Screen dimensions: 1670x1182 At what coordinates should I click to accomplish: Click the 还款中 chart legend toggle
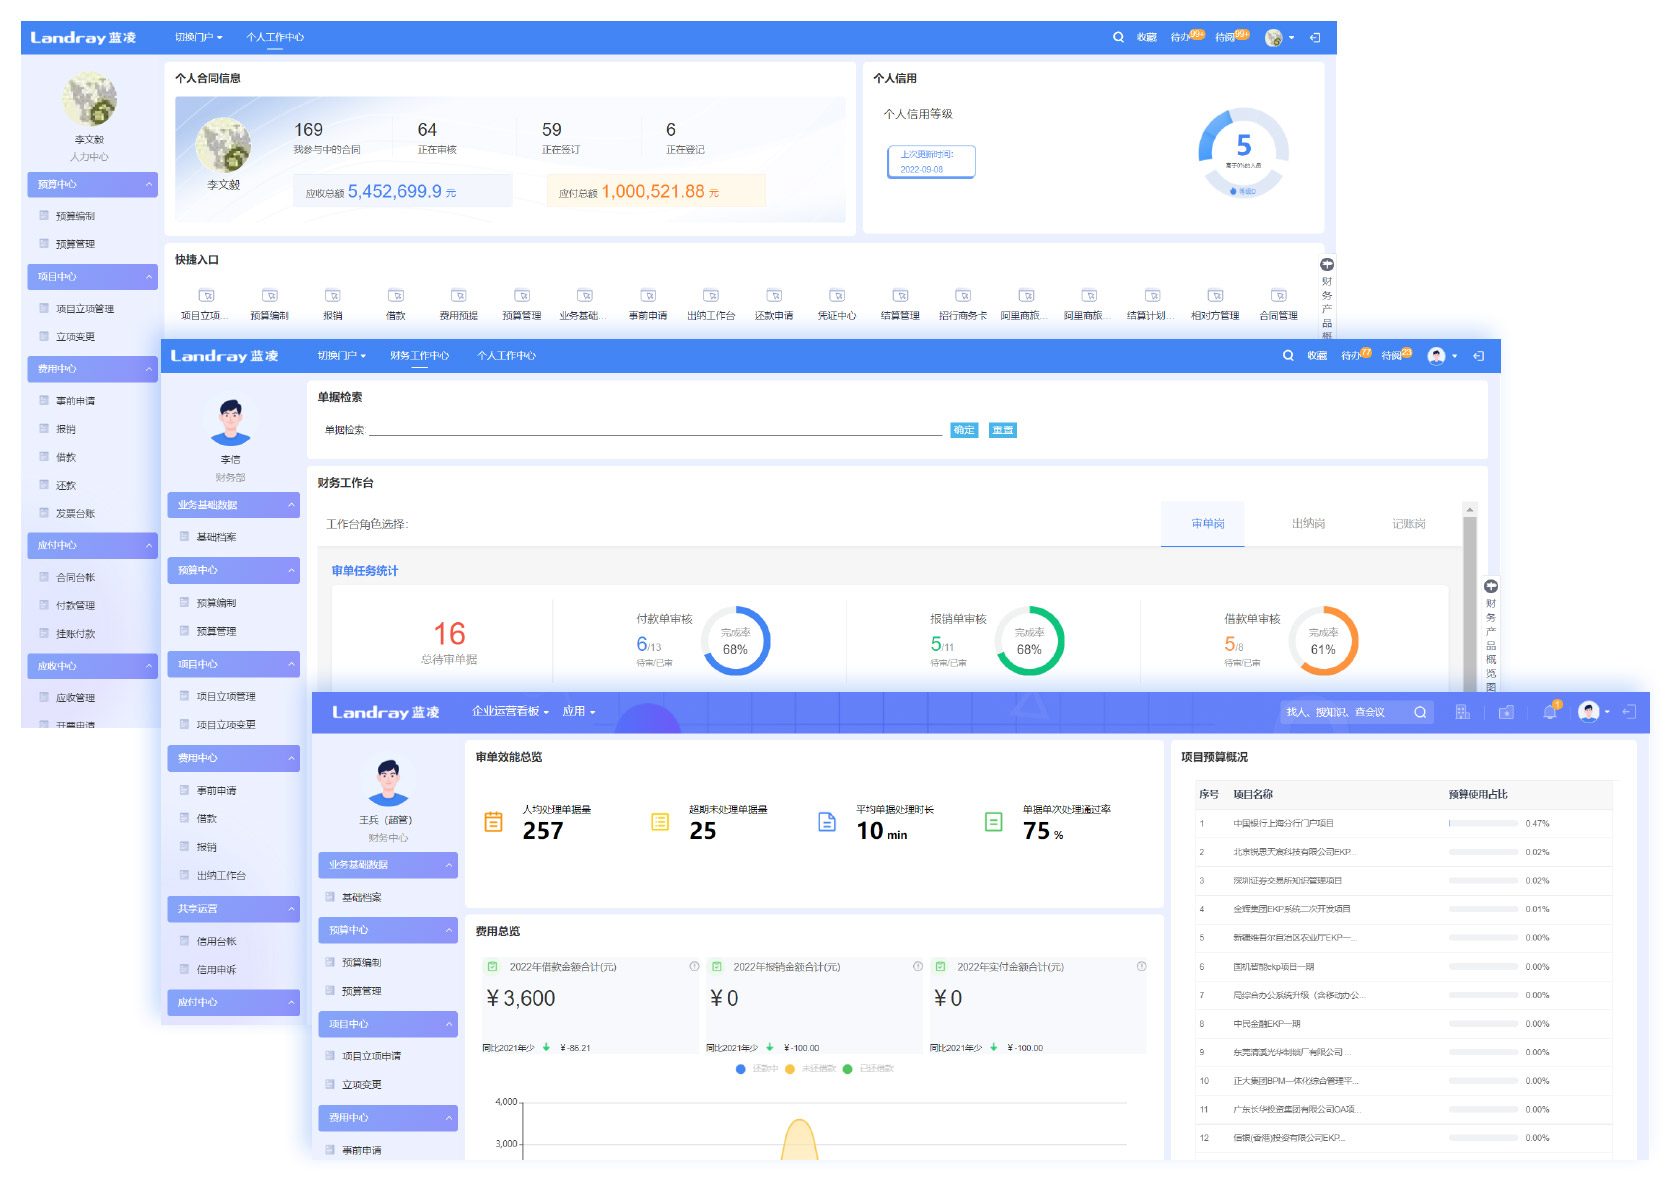pos(756,1069)
